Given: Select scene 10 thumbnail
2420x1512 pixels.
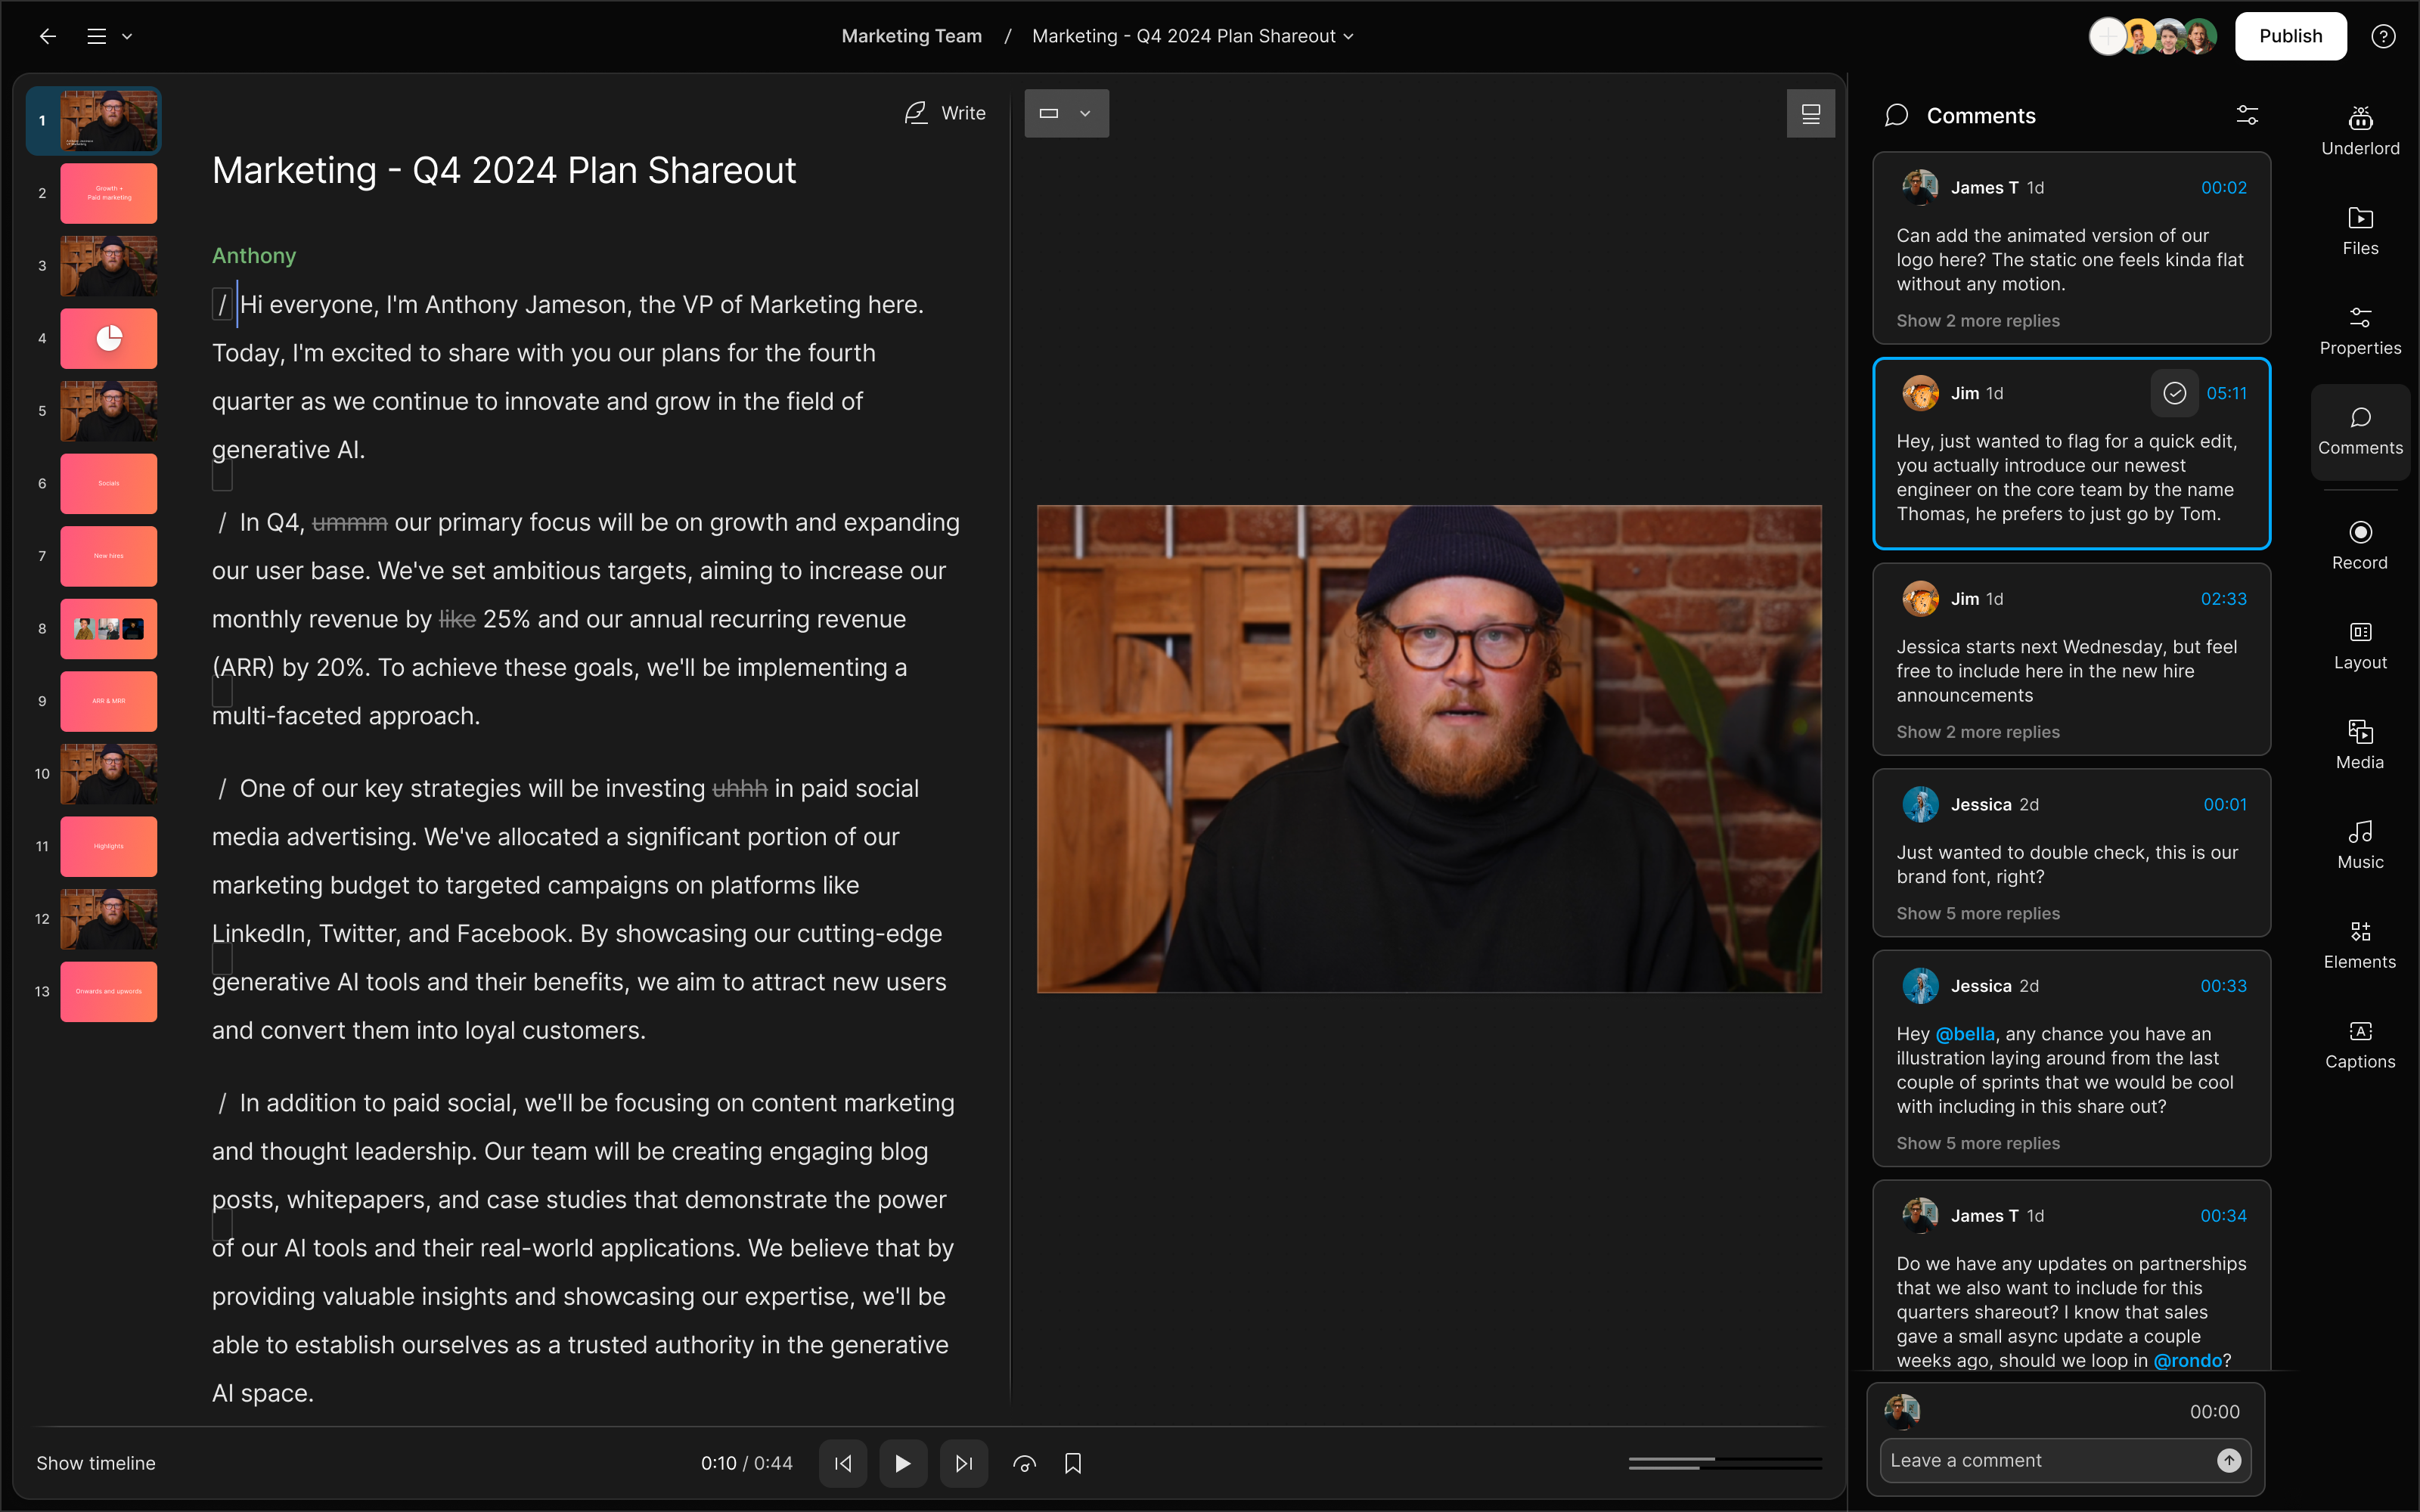Looking at the screenshot, I should point(108,773).
